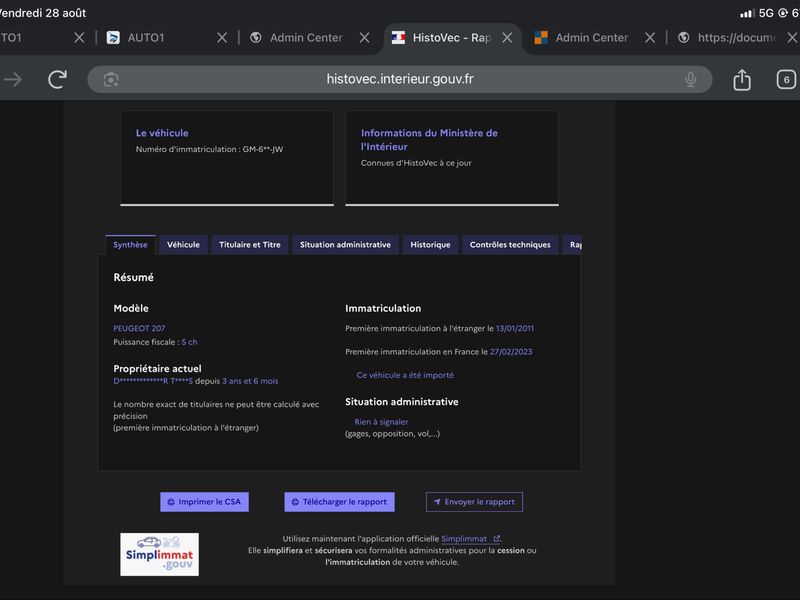
Task: Switch to the AUTO1 browser tab
Action: click(x=146, y=38)
